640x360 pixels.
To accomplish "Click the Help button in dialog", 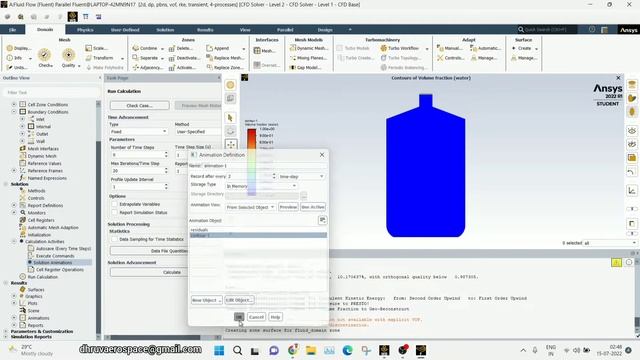I will click(x=276, y=317).
